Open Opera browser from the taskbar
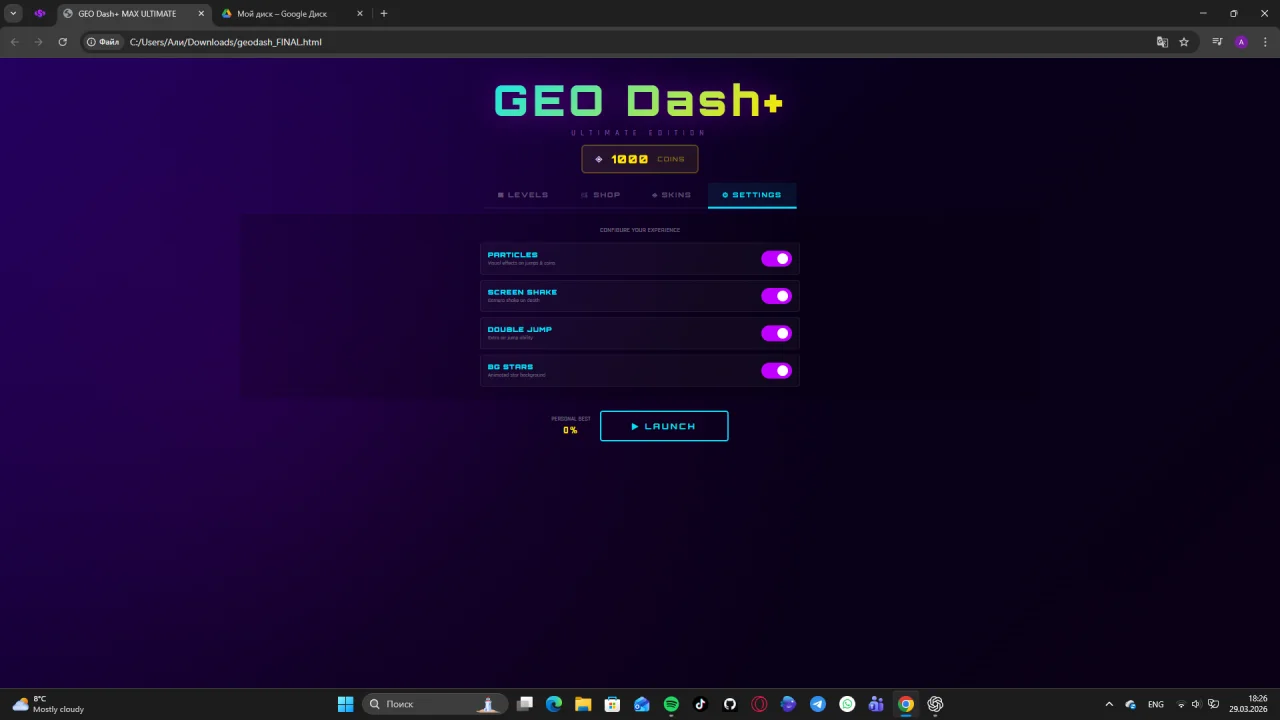The height and width of the screenshot is (720, 1280). point(759,704)
